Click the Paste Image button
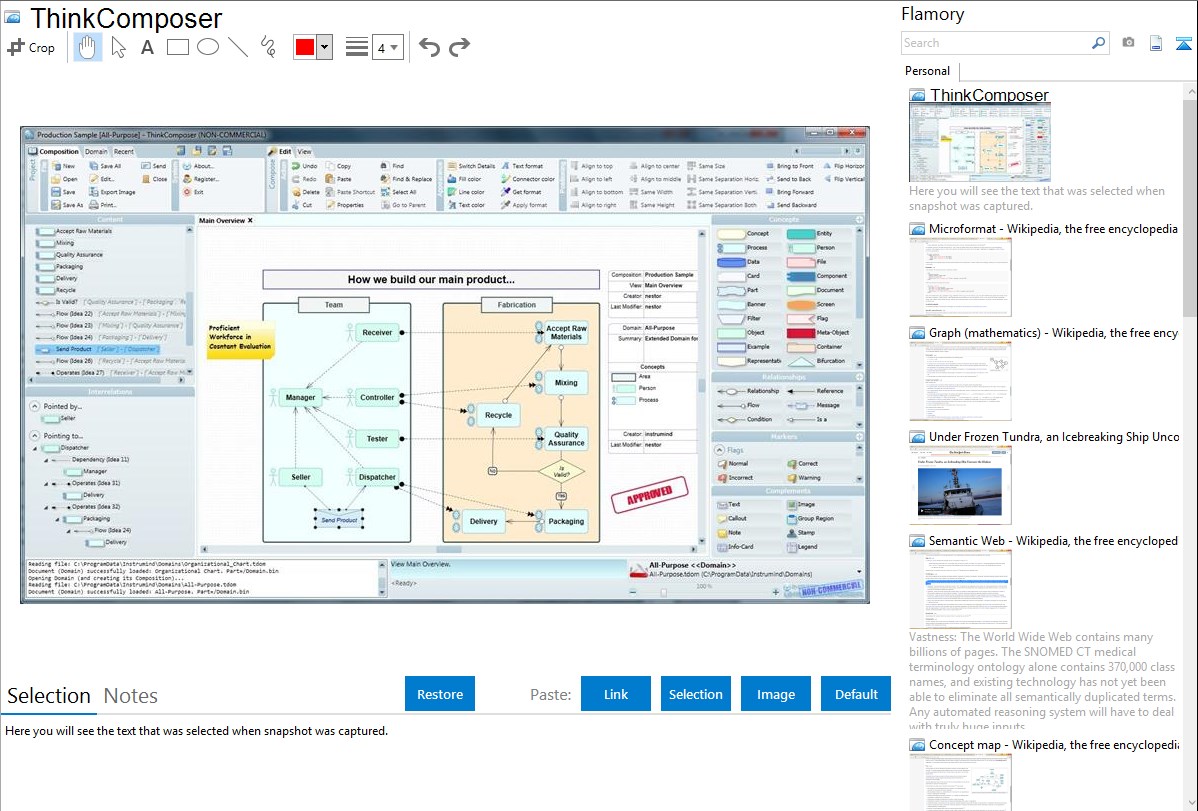This screenshot has width=1198, height=811. (x=775, y=694)
